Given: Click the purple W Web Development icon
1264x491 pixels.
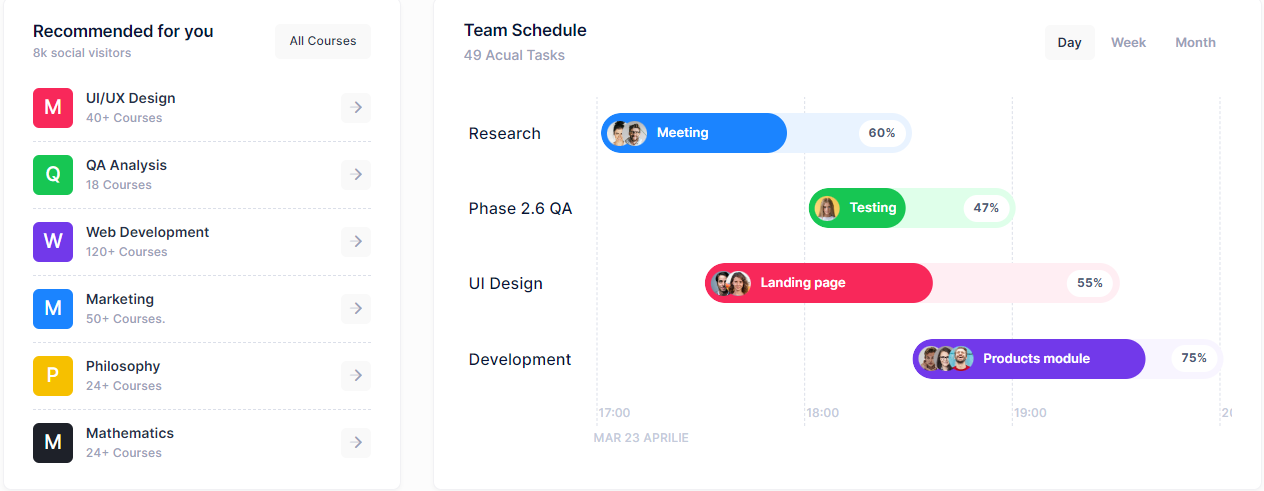Looking at the screenshot, I should (53, 242).
